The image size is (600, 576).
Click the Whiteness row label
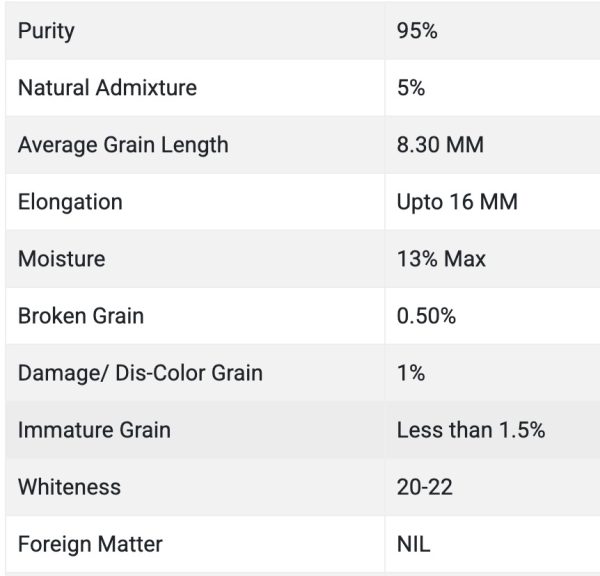69,487
